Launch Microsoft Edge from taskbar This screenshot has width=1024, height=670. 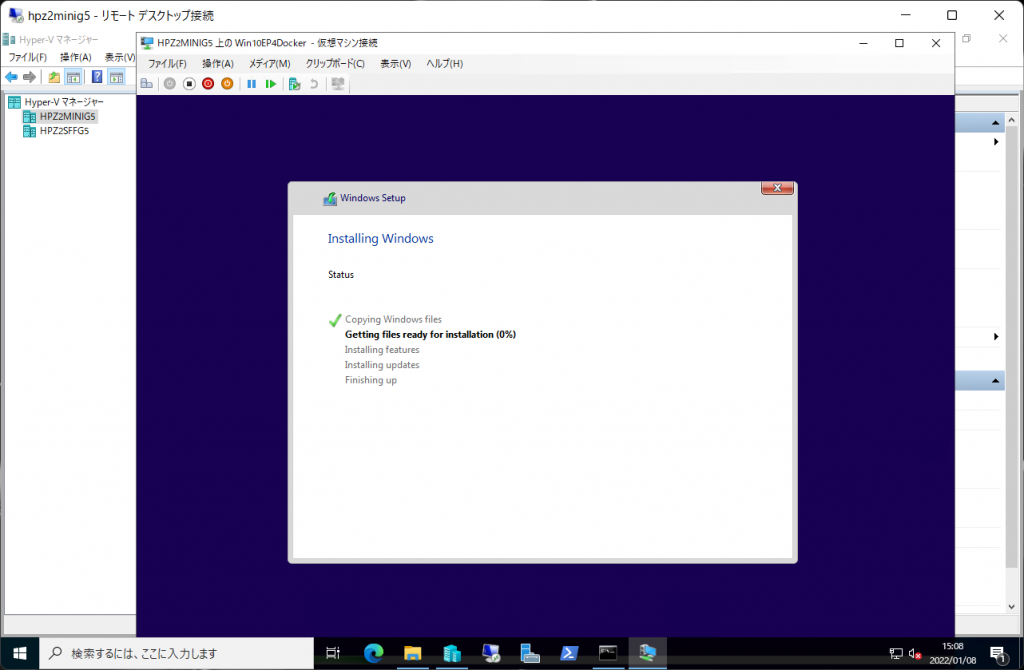point(374,653)
